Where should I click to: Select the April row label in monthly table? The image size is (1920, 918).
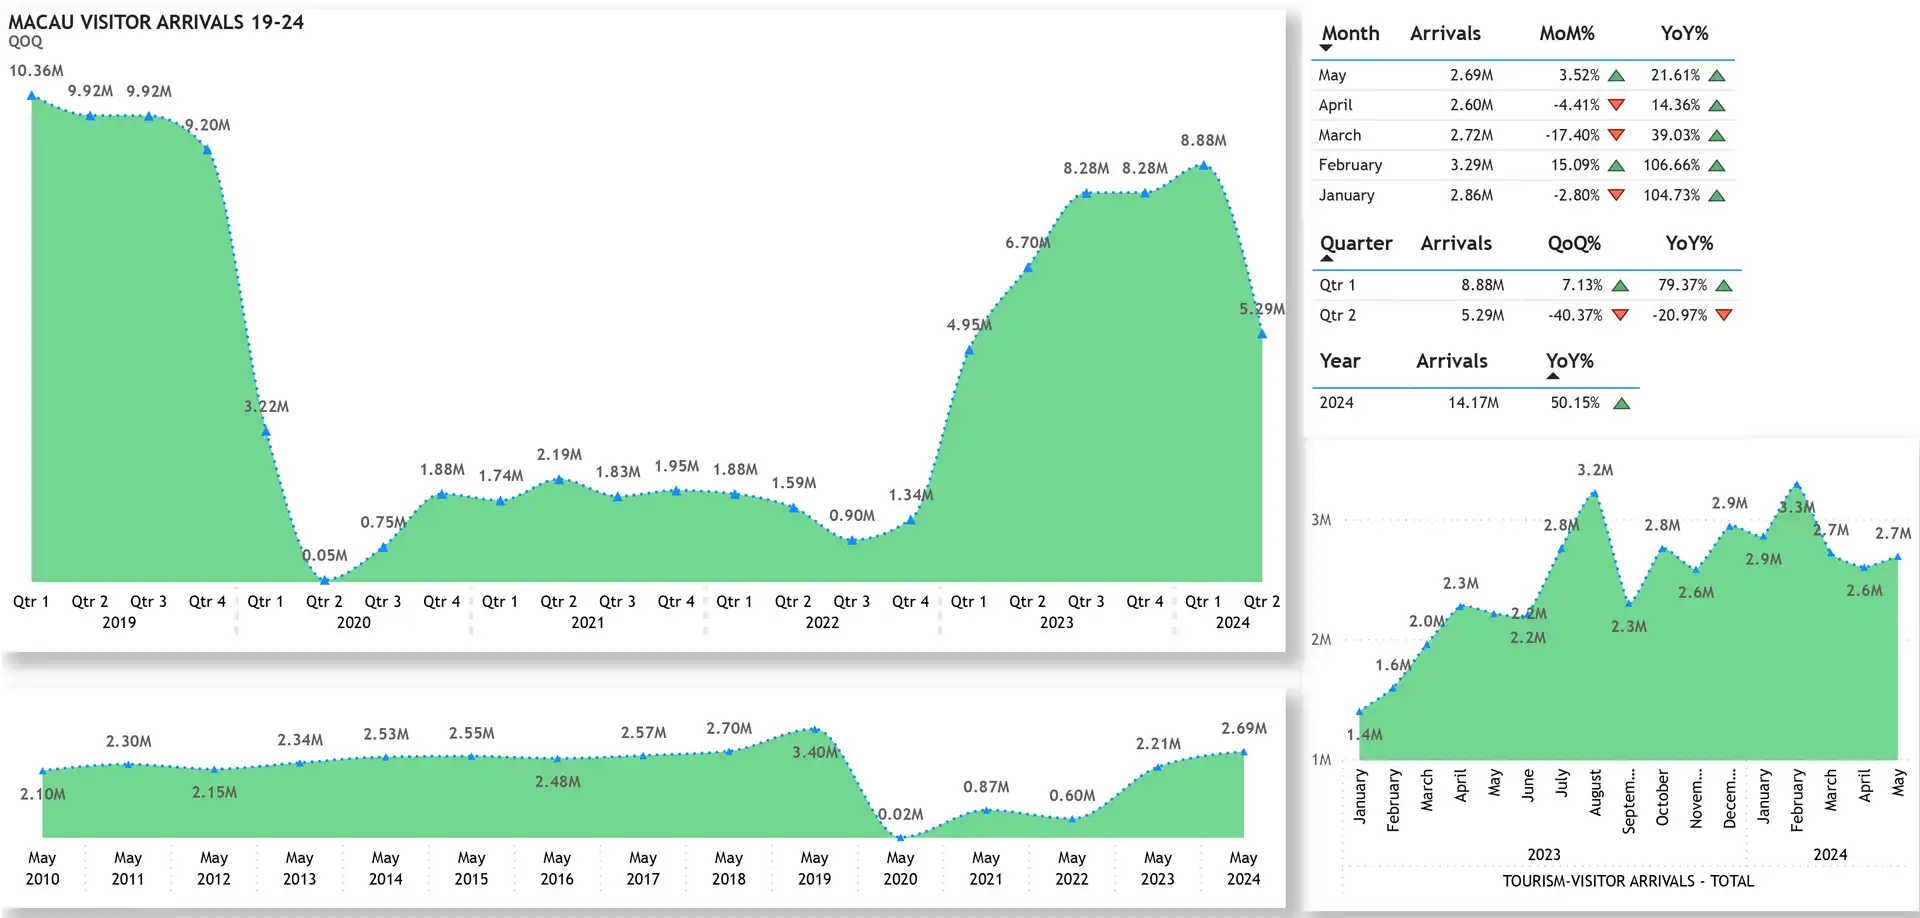pos(1335,105)
